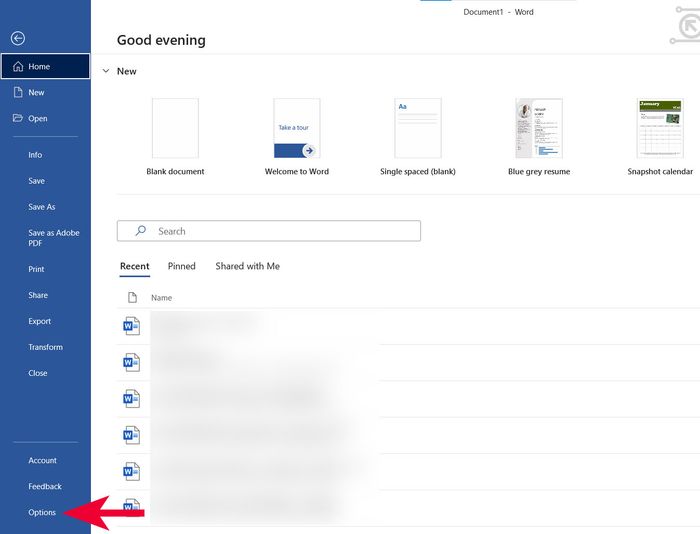Click the arrow button on Welcome to Word thumbnail
The width and height of the screenshot is (700, 534).
pyautogui.click(x=309, y=150)
